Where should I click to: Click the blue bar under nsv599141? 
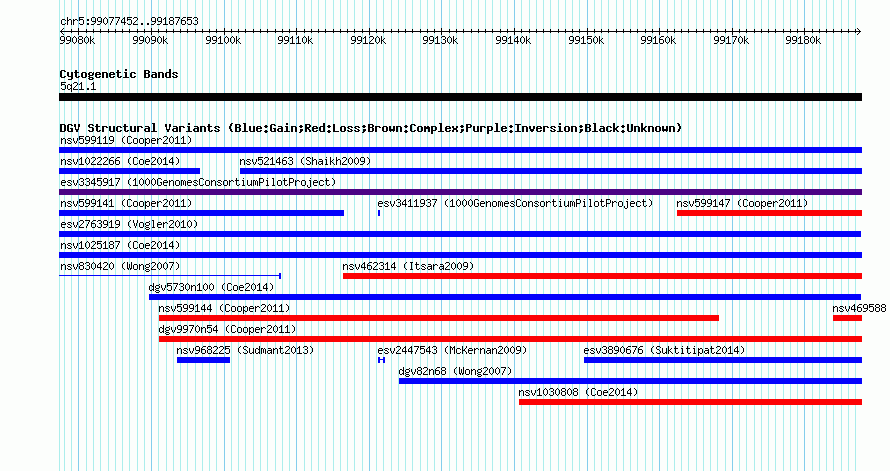[201, 213]
